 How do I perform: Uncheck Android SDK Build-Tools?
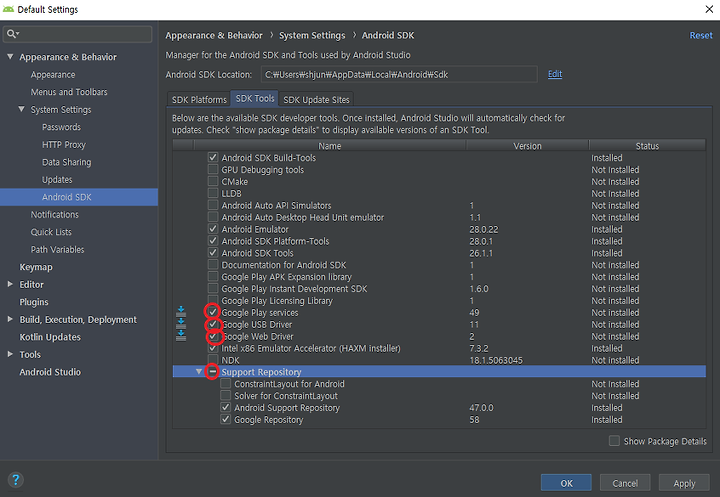(x=213, y=157)
